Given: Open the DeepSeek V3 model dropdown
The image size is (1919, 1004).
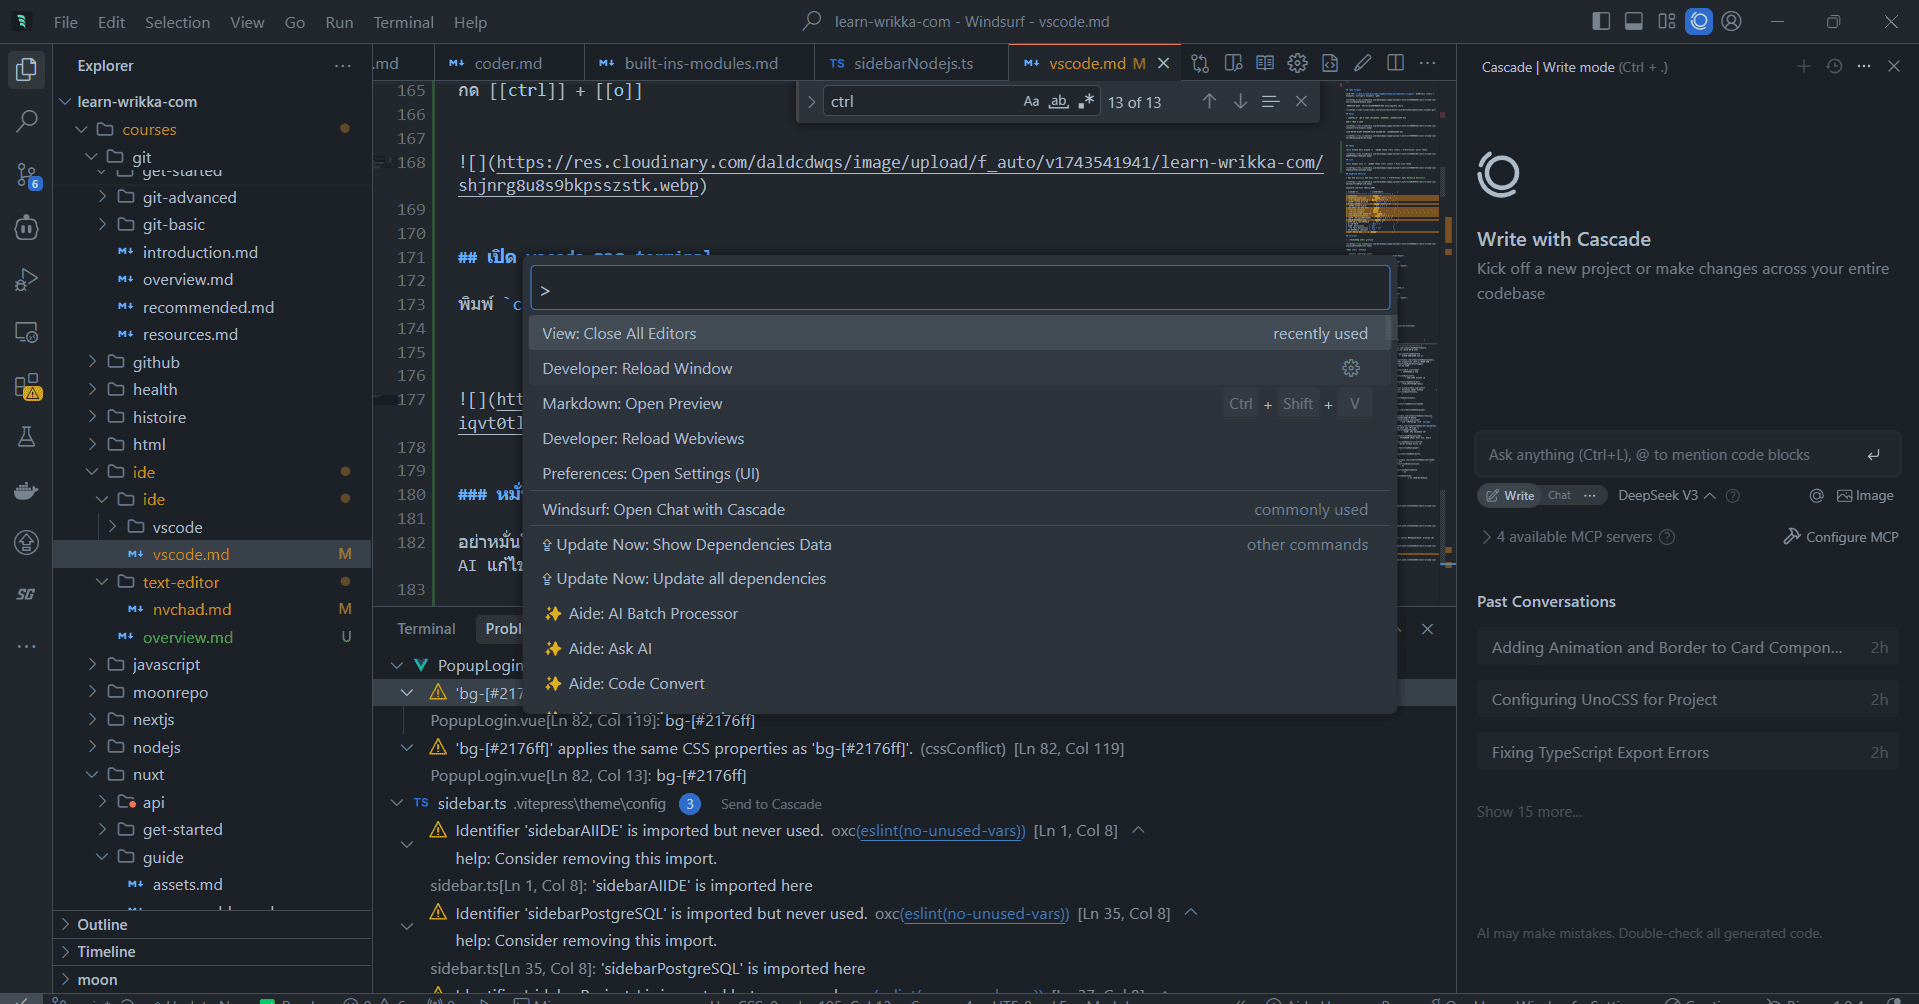Looking at the screenshot, I should 1667,496.
